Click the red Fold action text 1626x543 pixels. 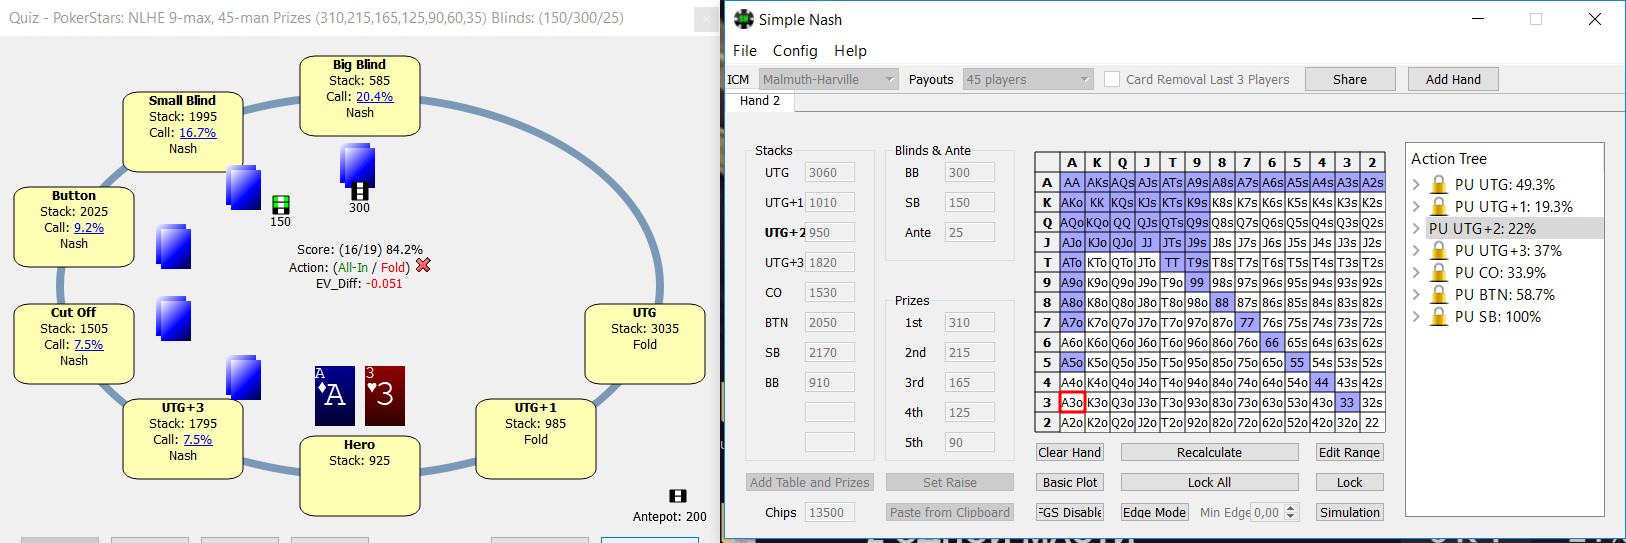click(393, 268)
